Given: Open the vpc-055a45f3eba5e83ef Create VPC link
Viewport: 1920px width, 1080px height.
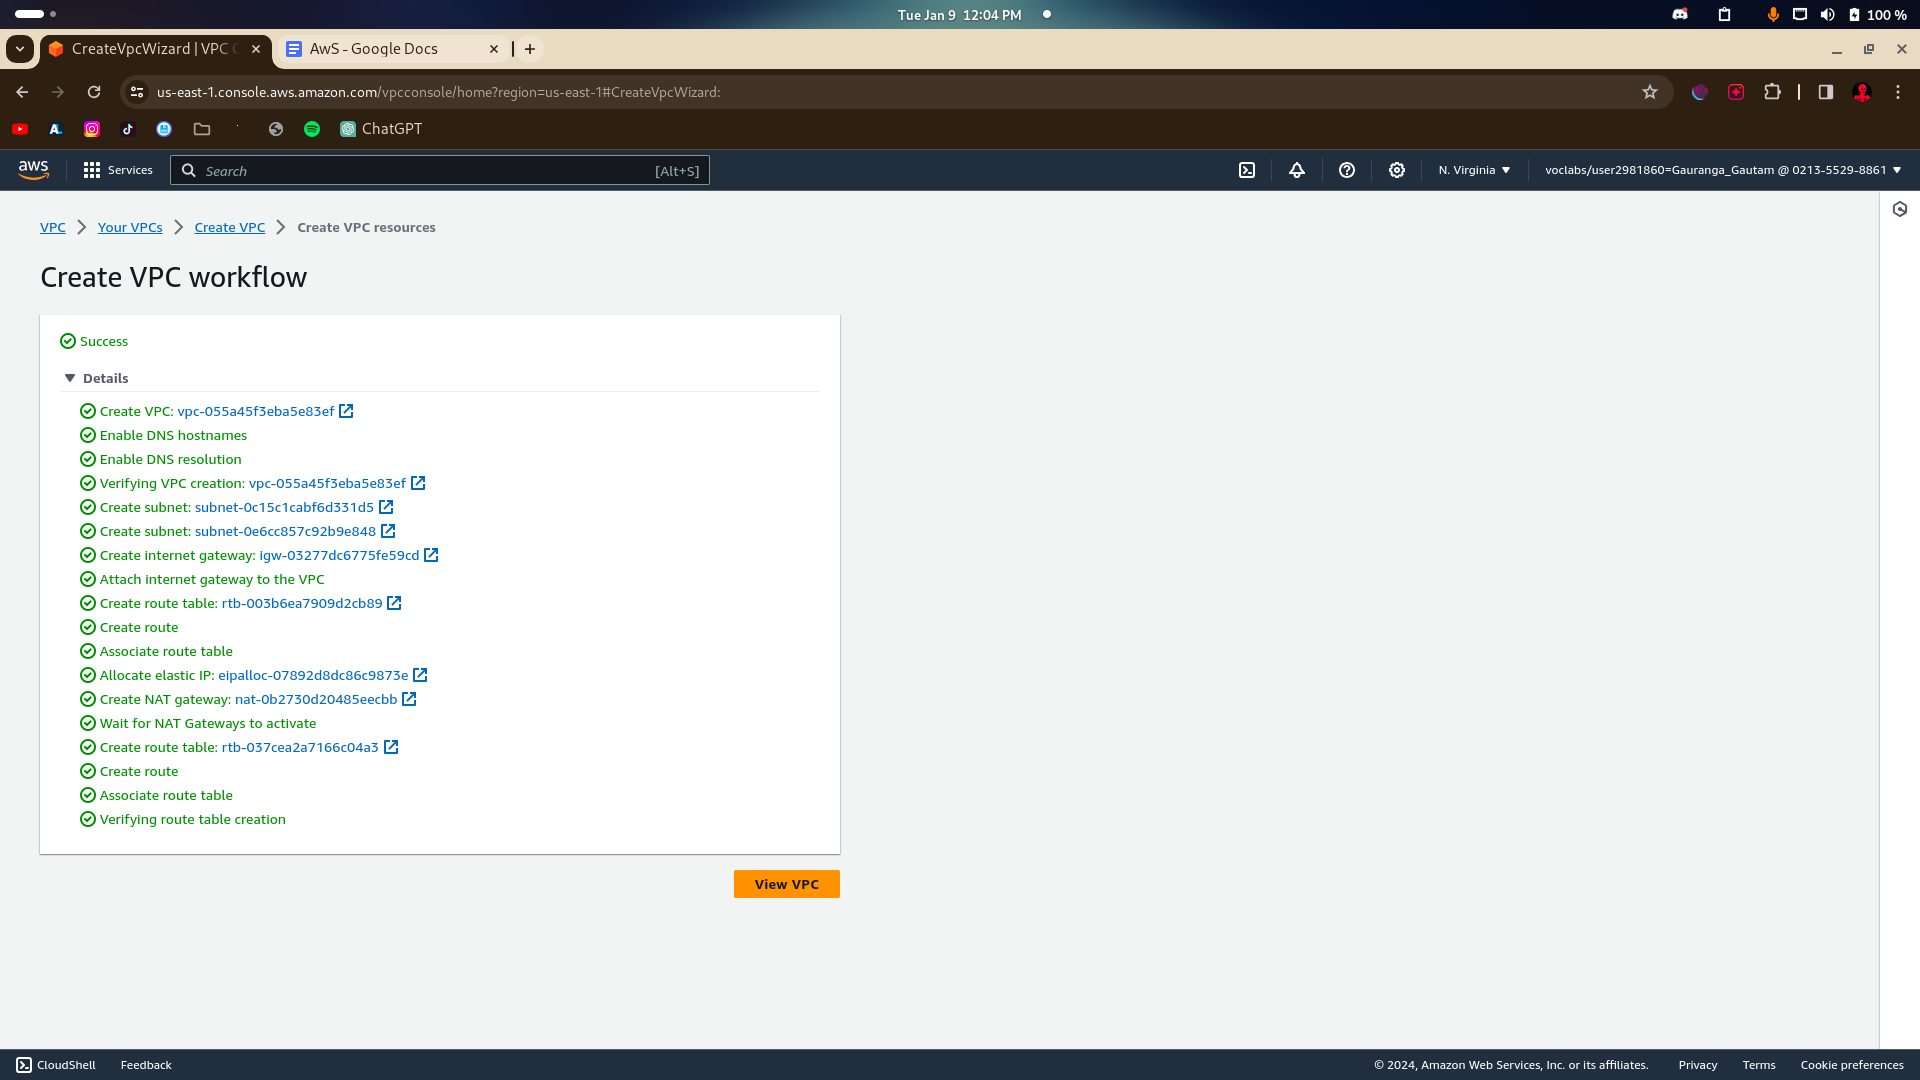Looking at the screenshot, I should click(256, 411).
